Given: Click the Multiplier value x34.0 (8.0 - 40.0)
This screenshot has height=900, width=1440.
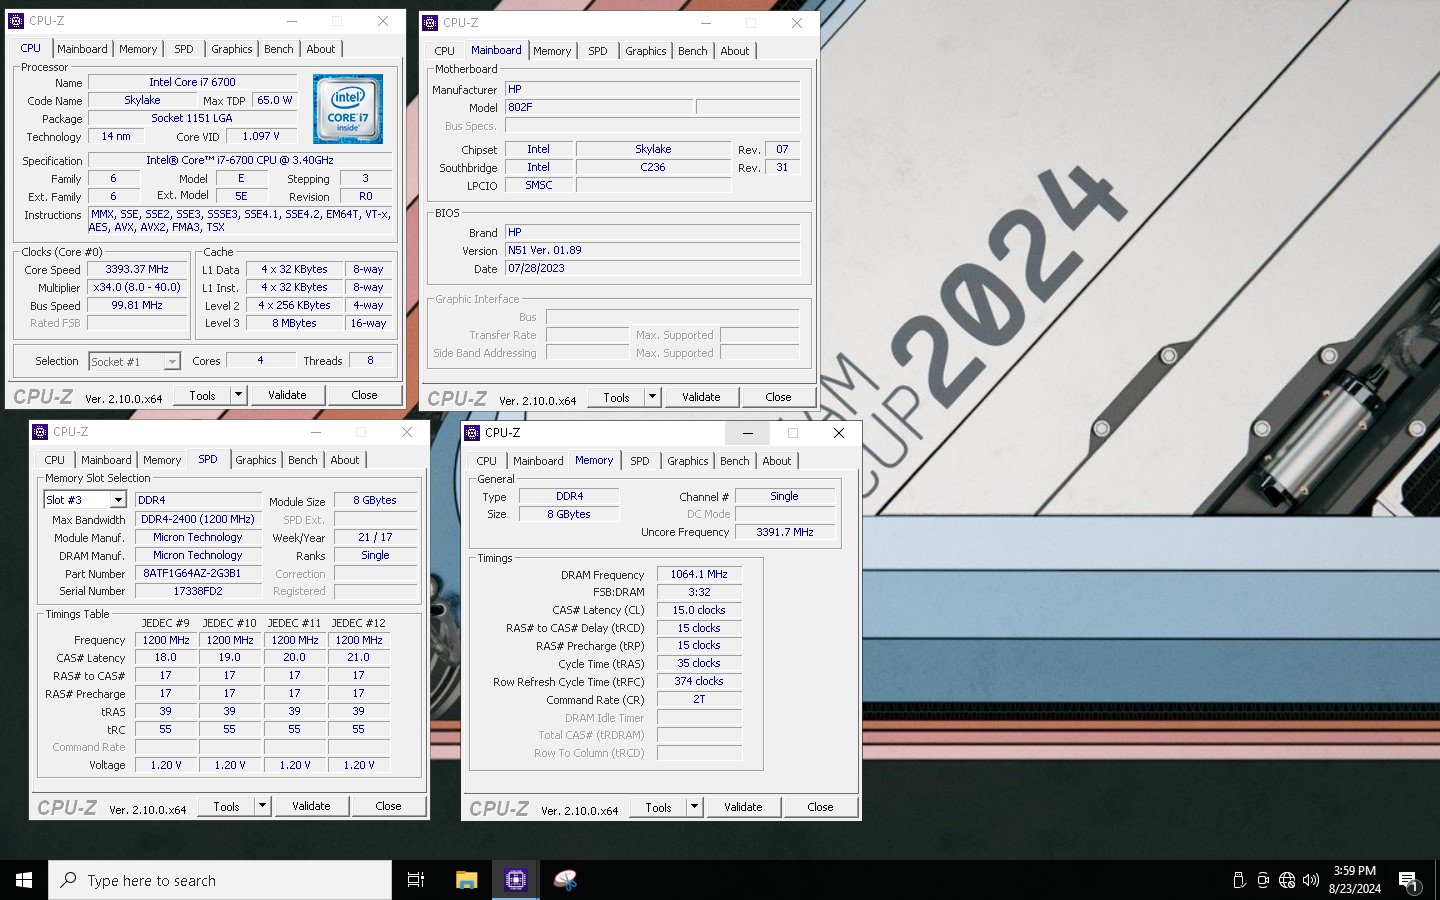Looking at the screenshot, I should point(137,287).
